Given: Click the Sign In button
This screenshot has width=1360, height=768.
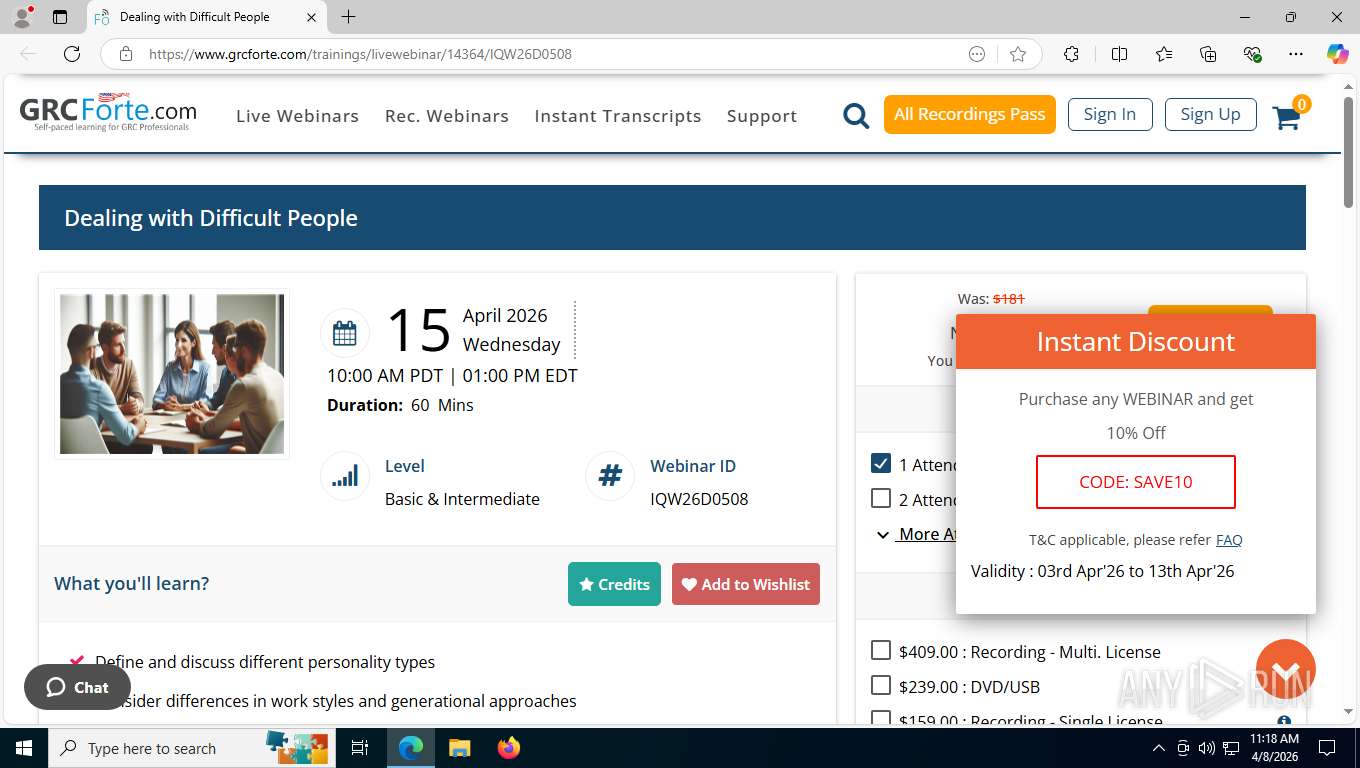Looking at the screenshot, I should coord(1110,114).
